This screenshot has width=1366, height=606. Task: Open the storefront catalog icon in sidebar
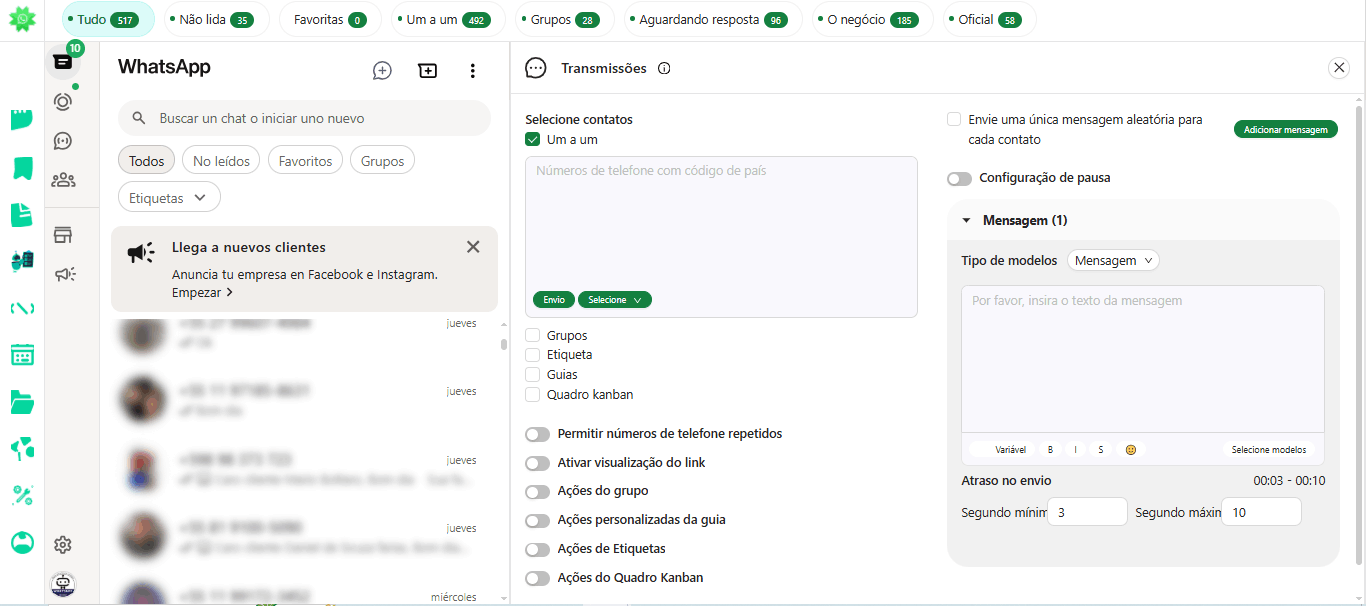pyautogui.click(x=63, y=235)
